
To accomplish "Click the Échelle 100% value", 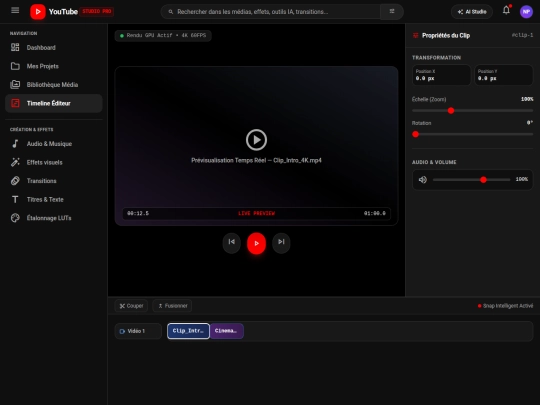I will point(527,99).
